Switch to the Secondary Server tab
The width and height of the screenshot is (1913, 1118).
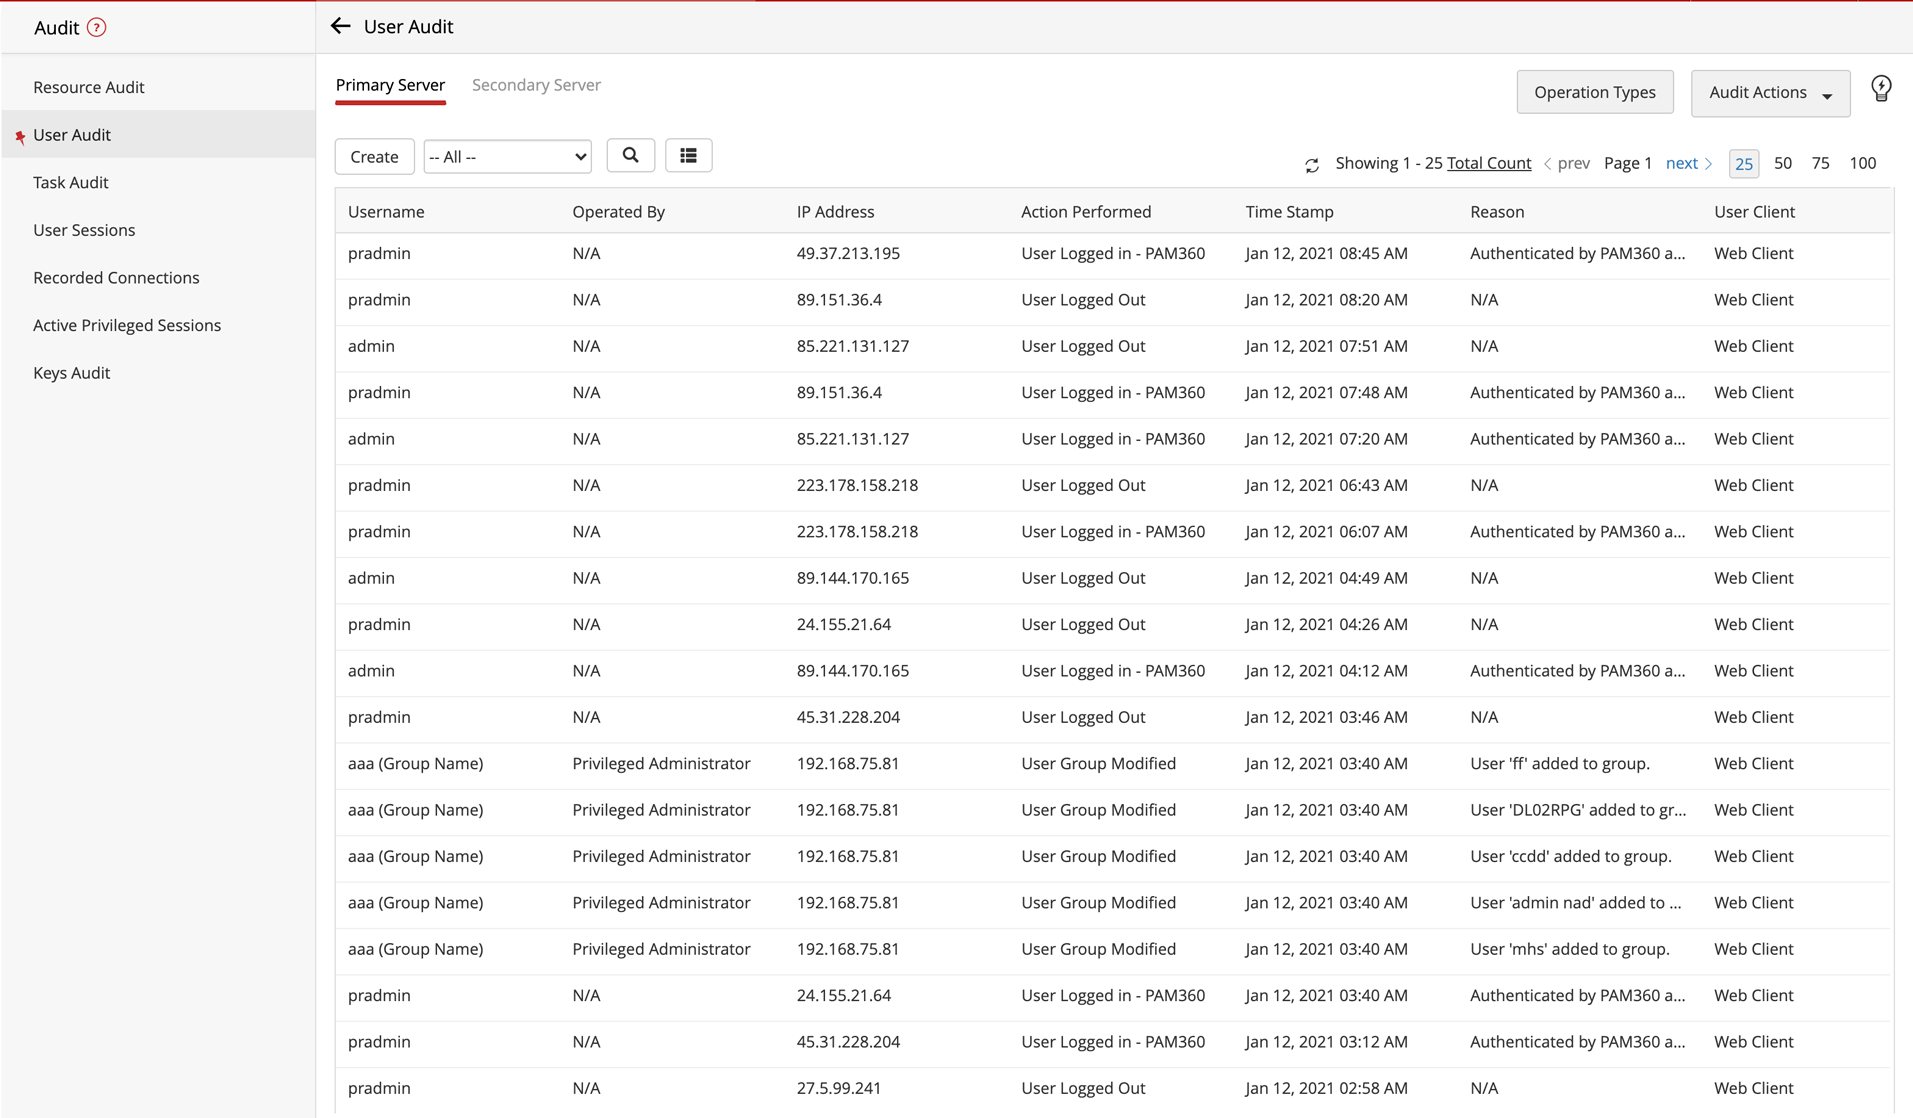click(536, 85)
